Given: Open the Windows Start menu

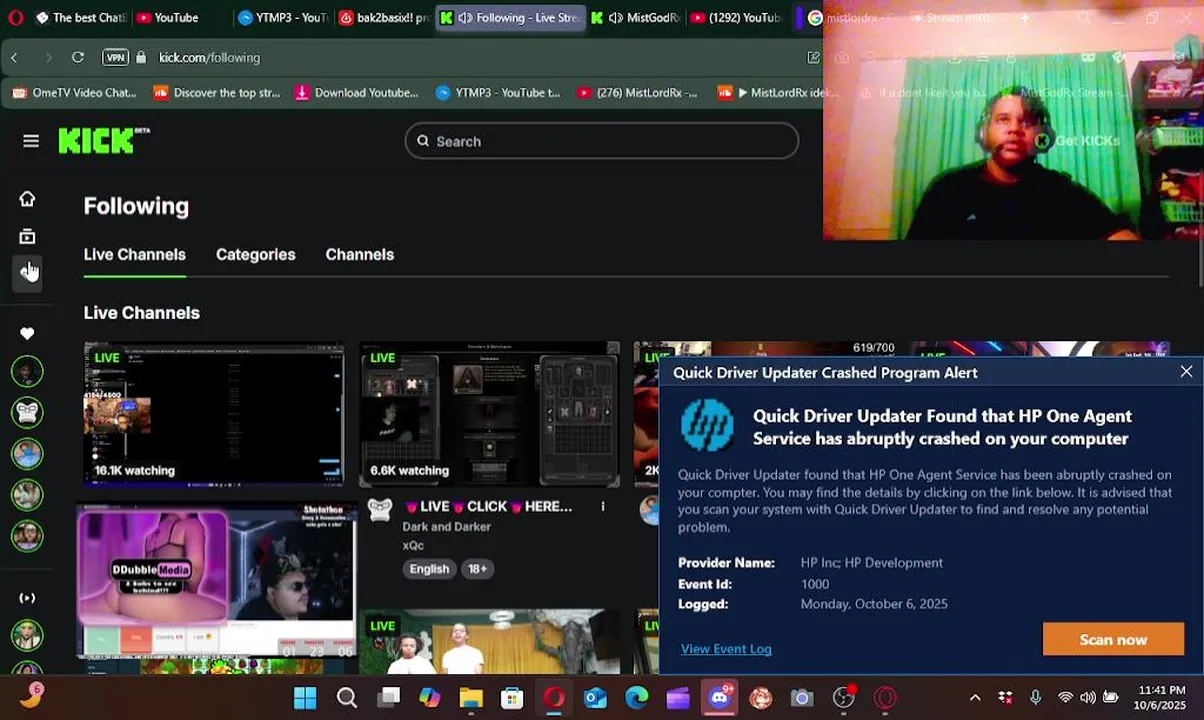Looking at the screenshot, I should pos(305,698).
